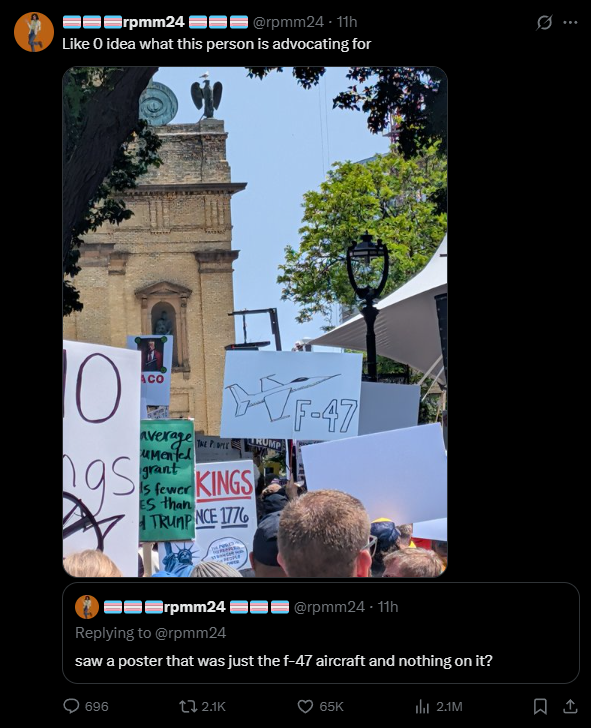Open the three-dot more options menu
The height and width of the screenshot is (728, 591).
click(570, 22)
